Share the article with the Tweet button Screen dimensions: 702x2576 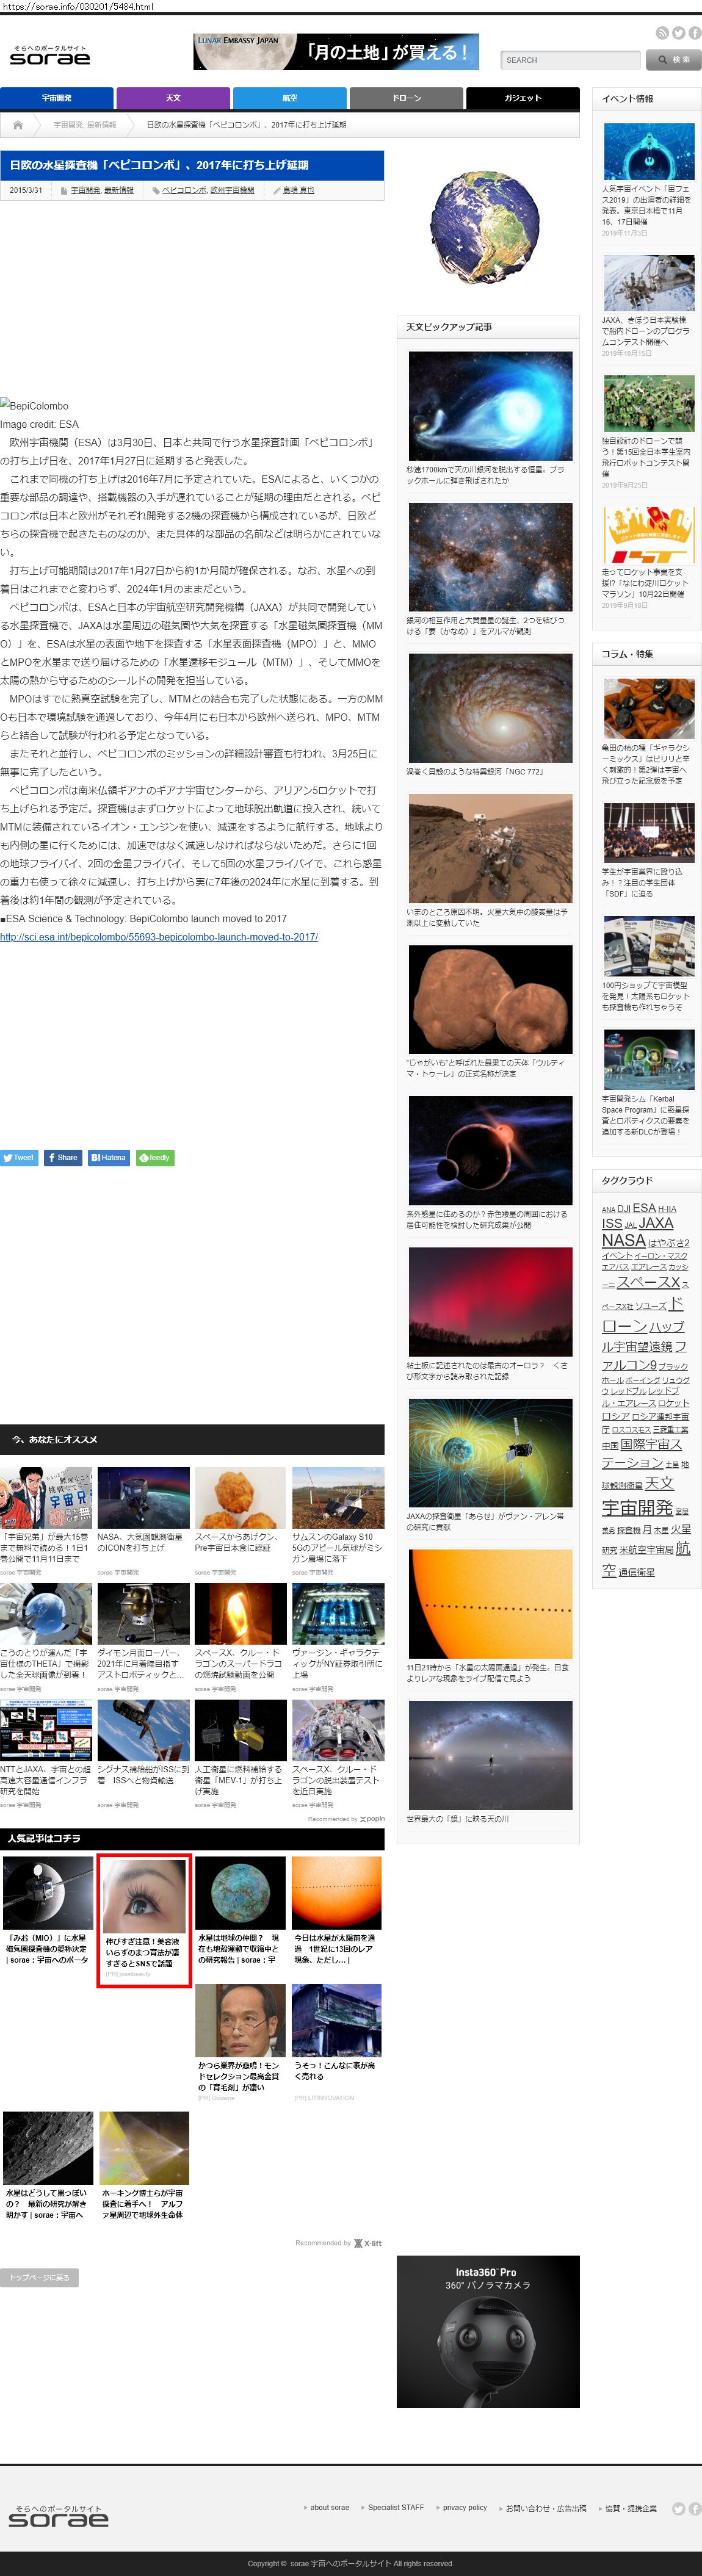tap(19, 1157)
